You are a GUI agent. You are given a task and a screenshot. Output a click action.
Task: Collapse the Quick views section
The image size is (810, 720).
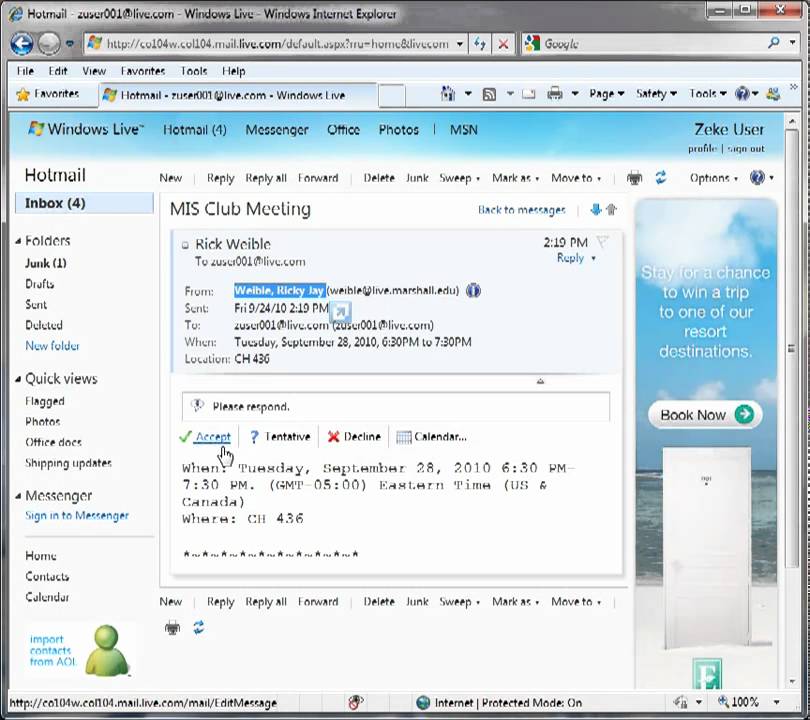tap(18, 379)
